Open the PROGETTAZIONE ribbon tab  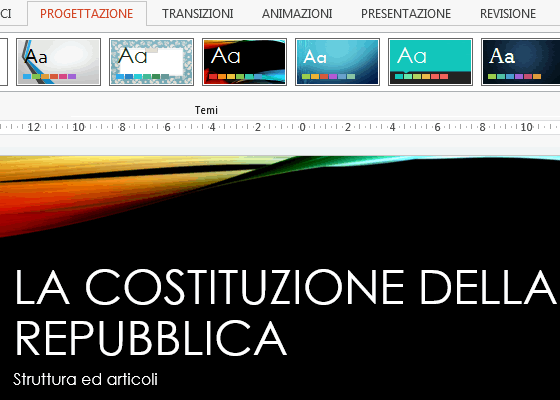(86, 14)
